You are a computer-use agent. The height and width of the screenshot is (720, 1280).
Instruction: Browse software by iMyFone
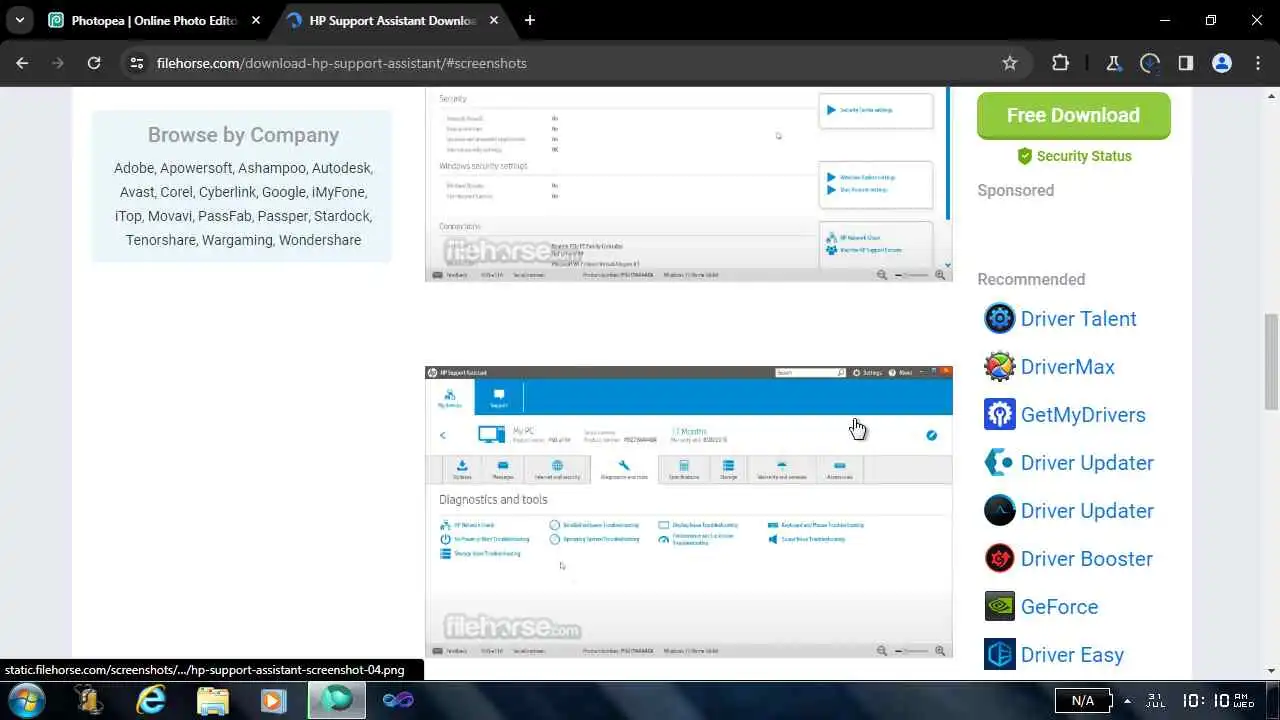tap(338, 192)
